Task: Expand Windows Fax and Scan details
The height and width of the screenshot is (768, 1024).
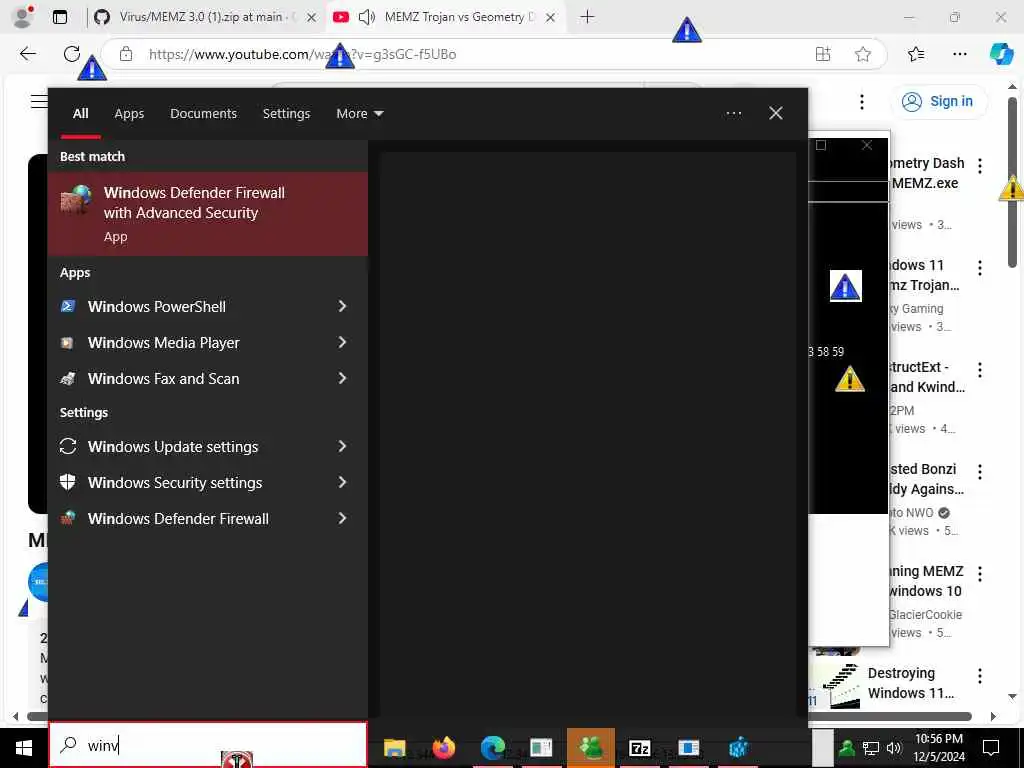Action: click(x=342, y=378)
